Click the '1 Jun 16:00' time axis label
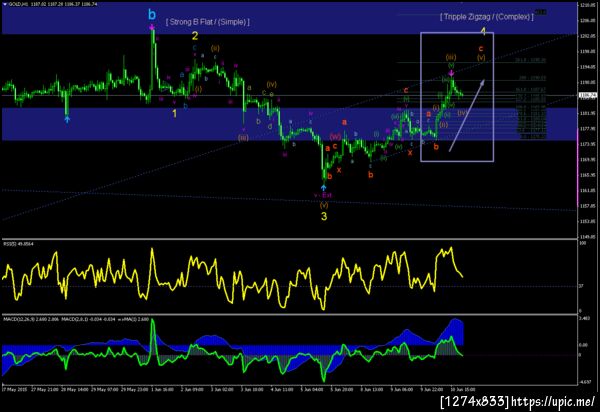Viewport: 600px width, 412px height. (x=164, y=389)
